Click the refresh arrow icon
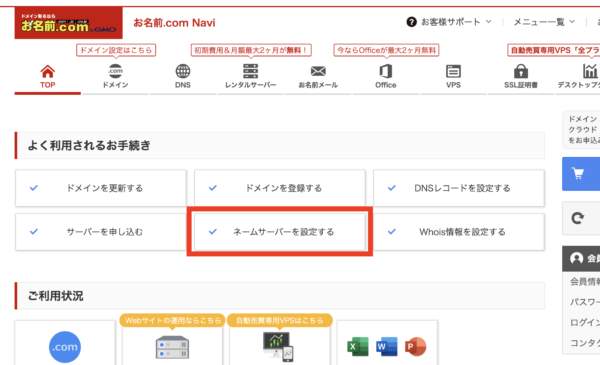The width and height of the screenshot is (600, 365). [577, 218]
